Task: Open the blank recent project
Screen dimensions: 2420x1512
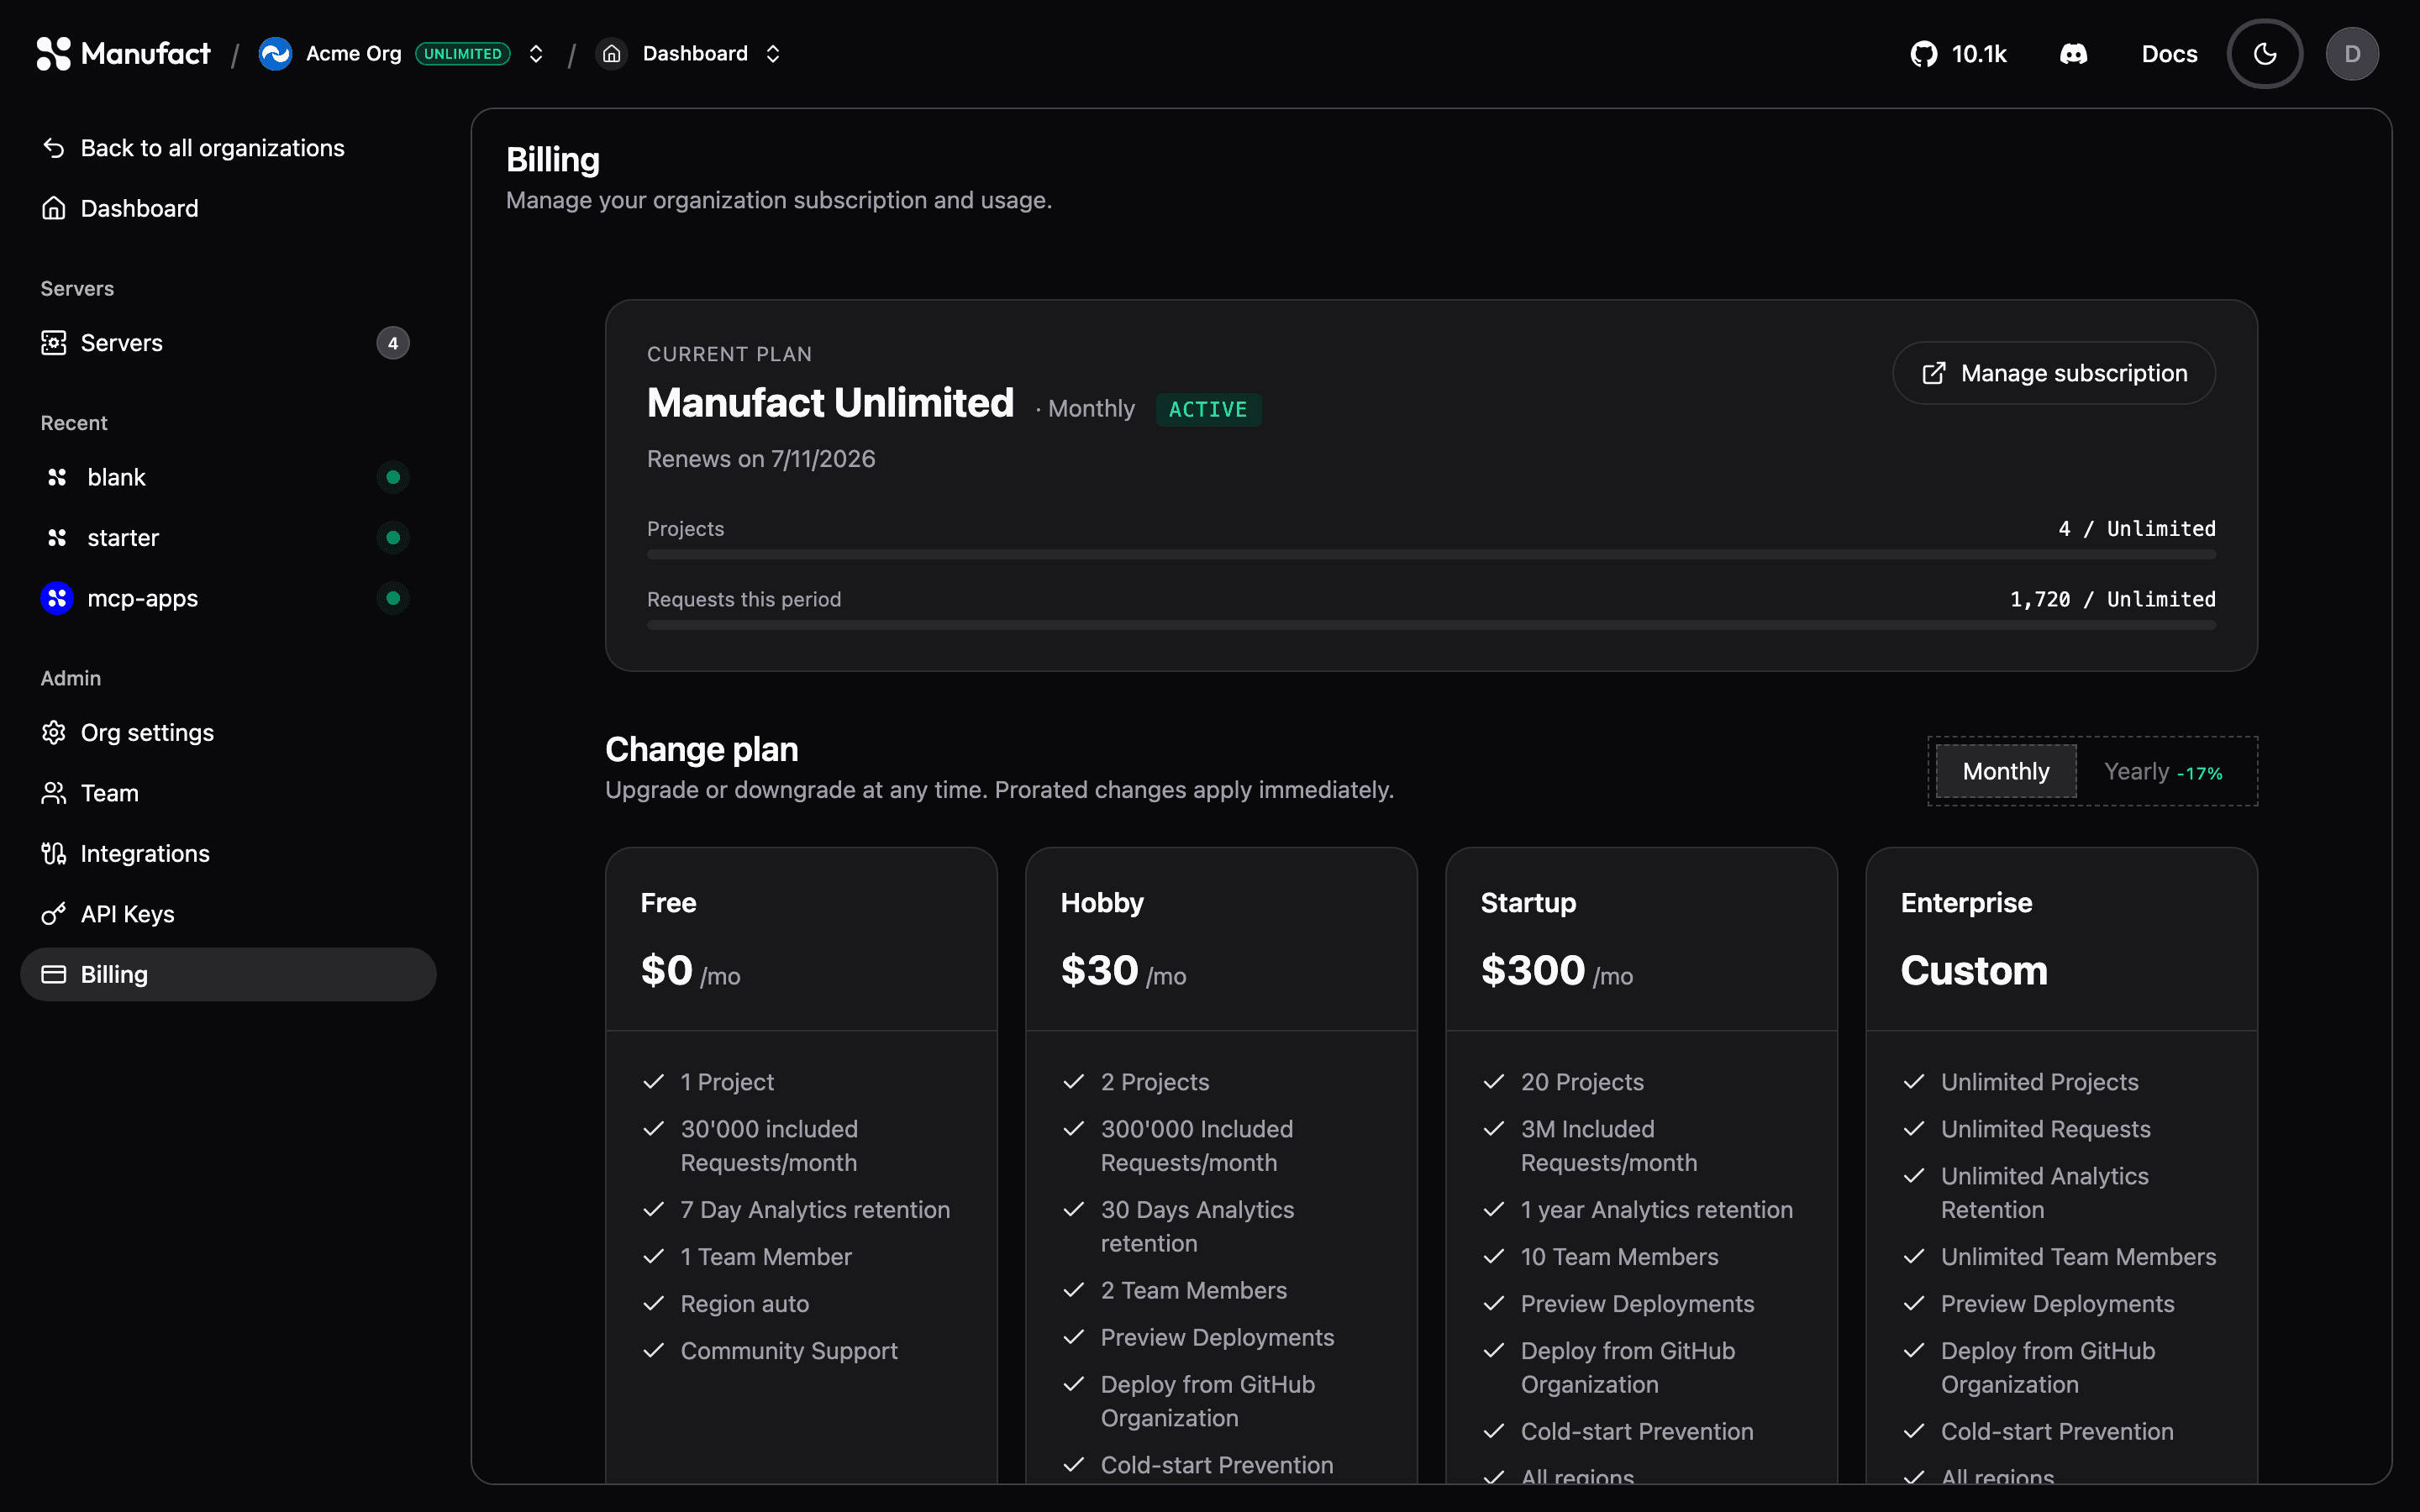Action: [x=228, y=477]
